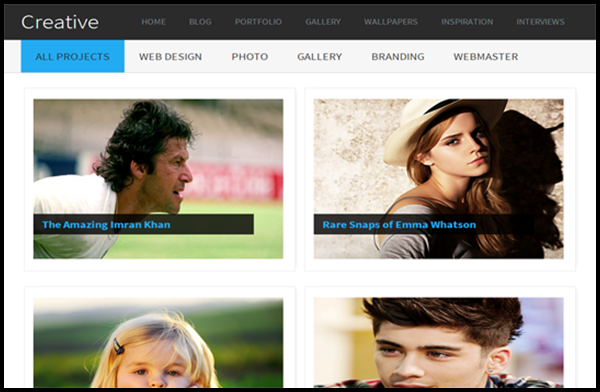Filter projects by WEB DESIGN
Viewport: 600px width, 392px height.
(170, 57)
